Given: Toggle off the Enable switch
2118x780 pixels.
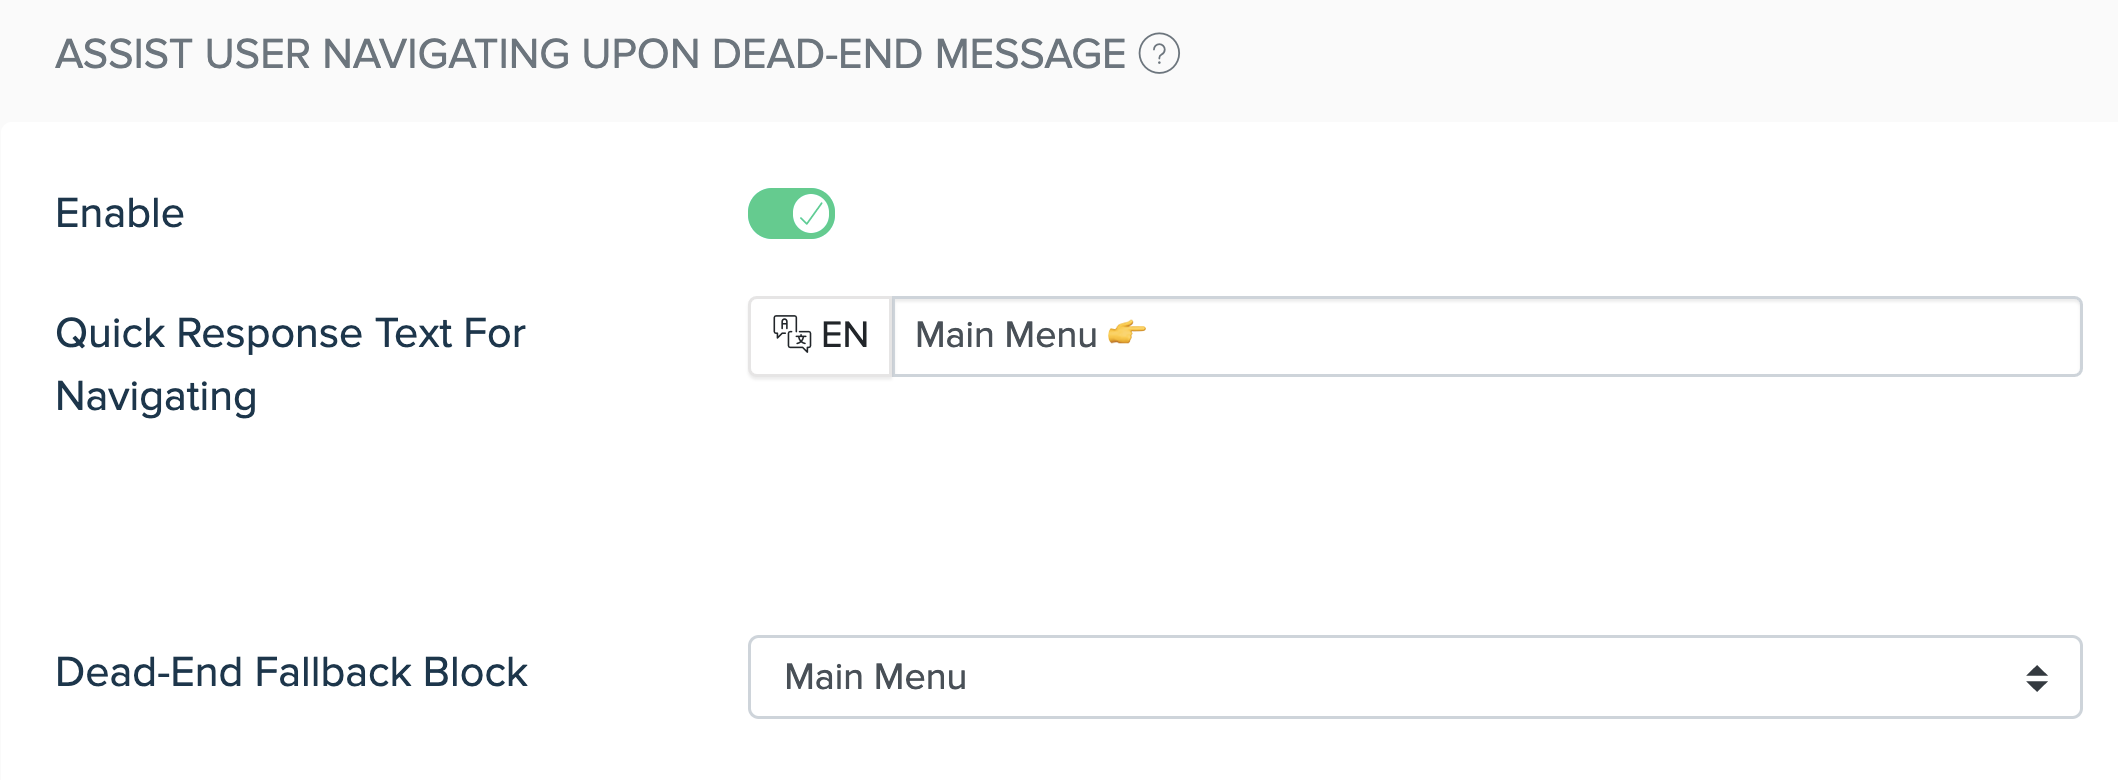Looking at the screenshot, I should [791, 213].
